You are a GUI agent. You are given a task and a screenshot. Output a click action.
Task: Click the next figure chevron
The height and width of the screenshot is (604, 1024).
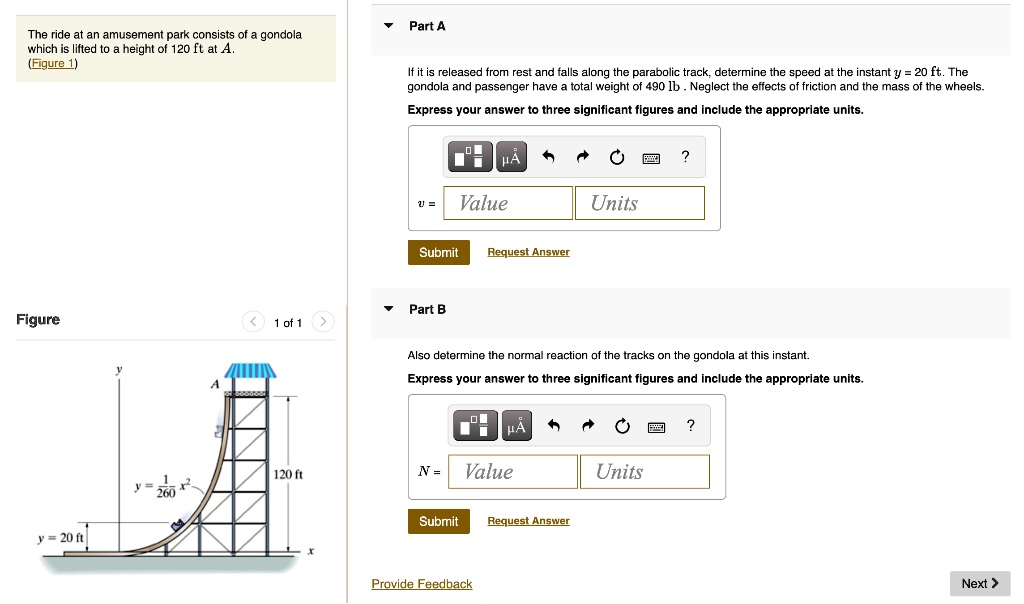pyautogui.click(x=322, y=322)
